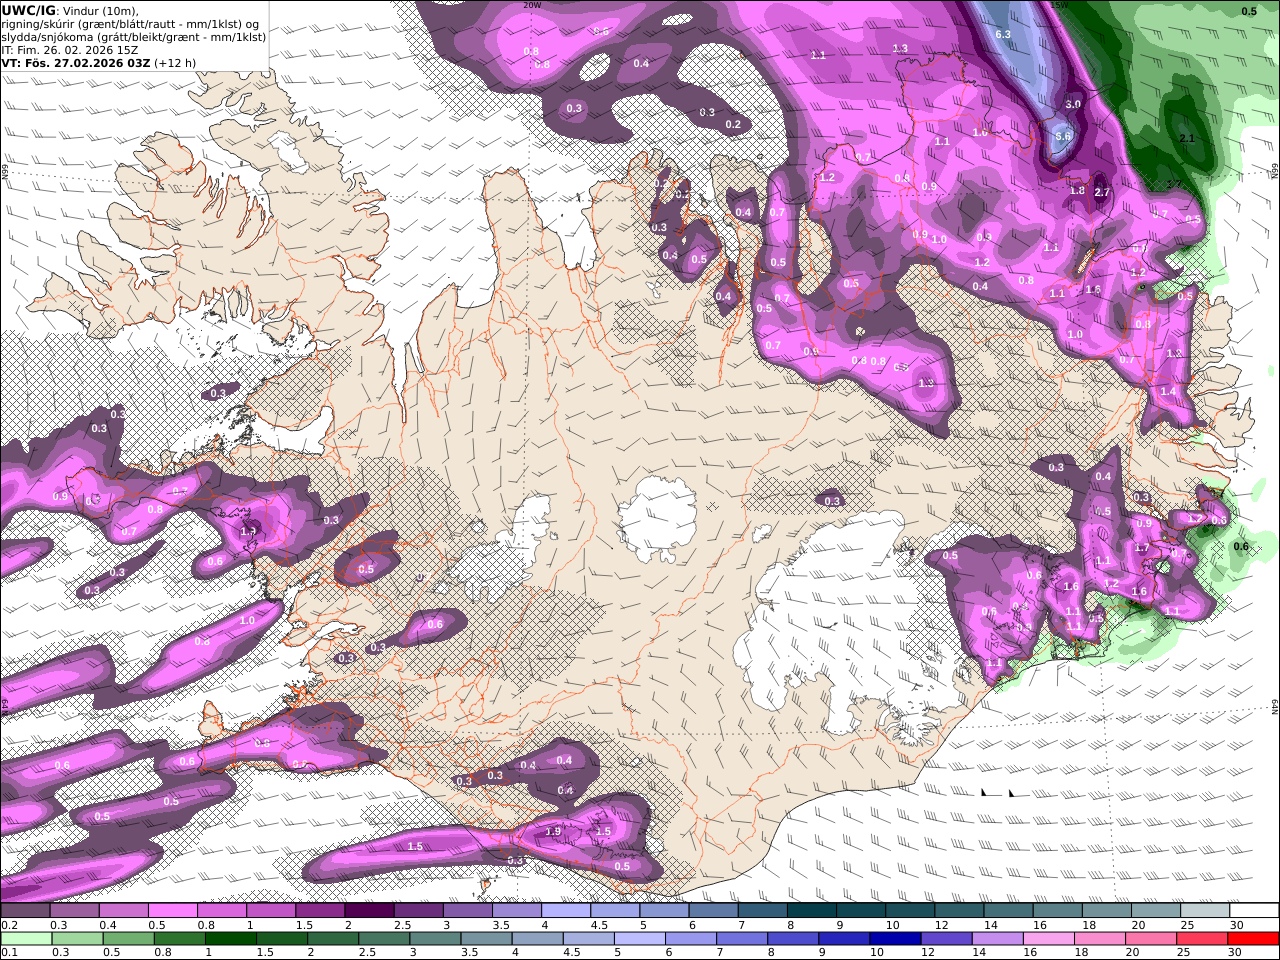The width and height of the screenshot is (1280, 960).
Task: Click the 1.9 precipitation value on the map
Action: (553, 831)
